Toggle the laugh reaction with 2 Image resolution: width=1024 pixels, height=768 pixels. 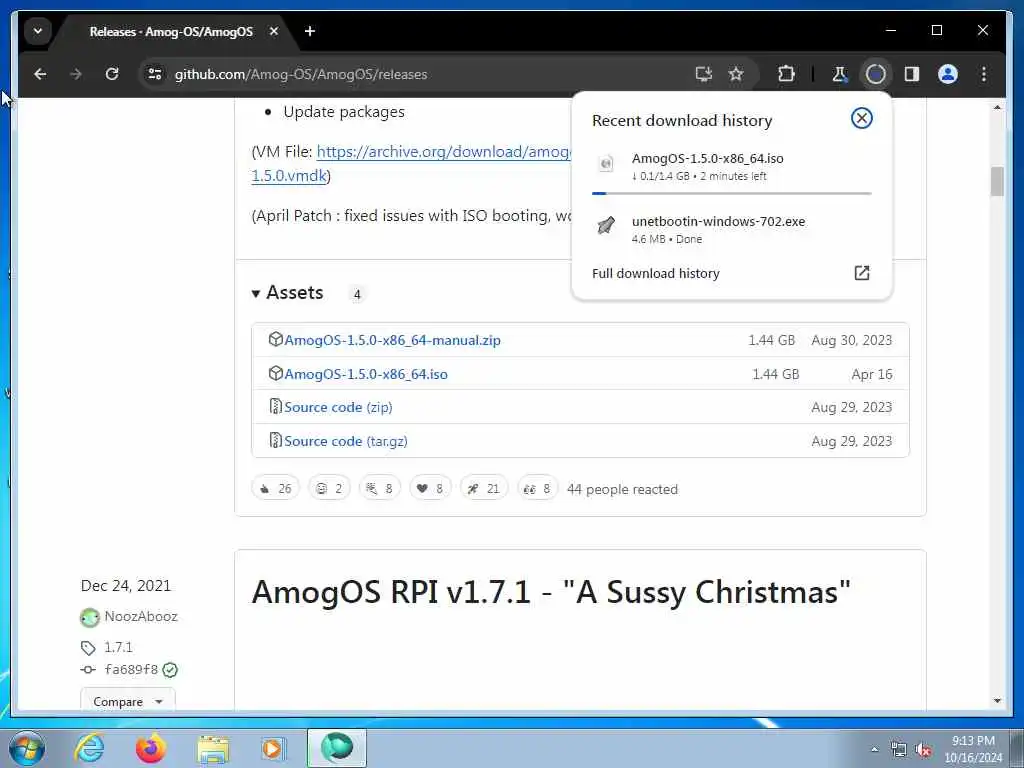point(329,488)
